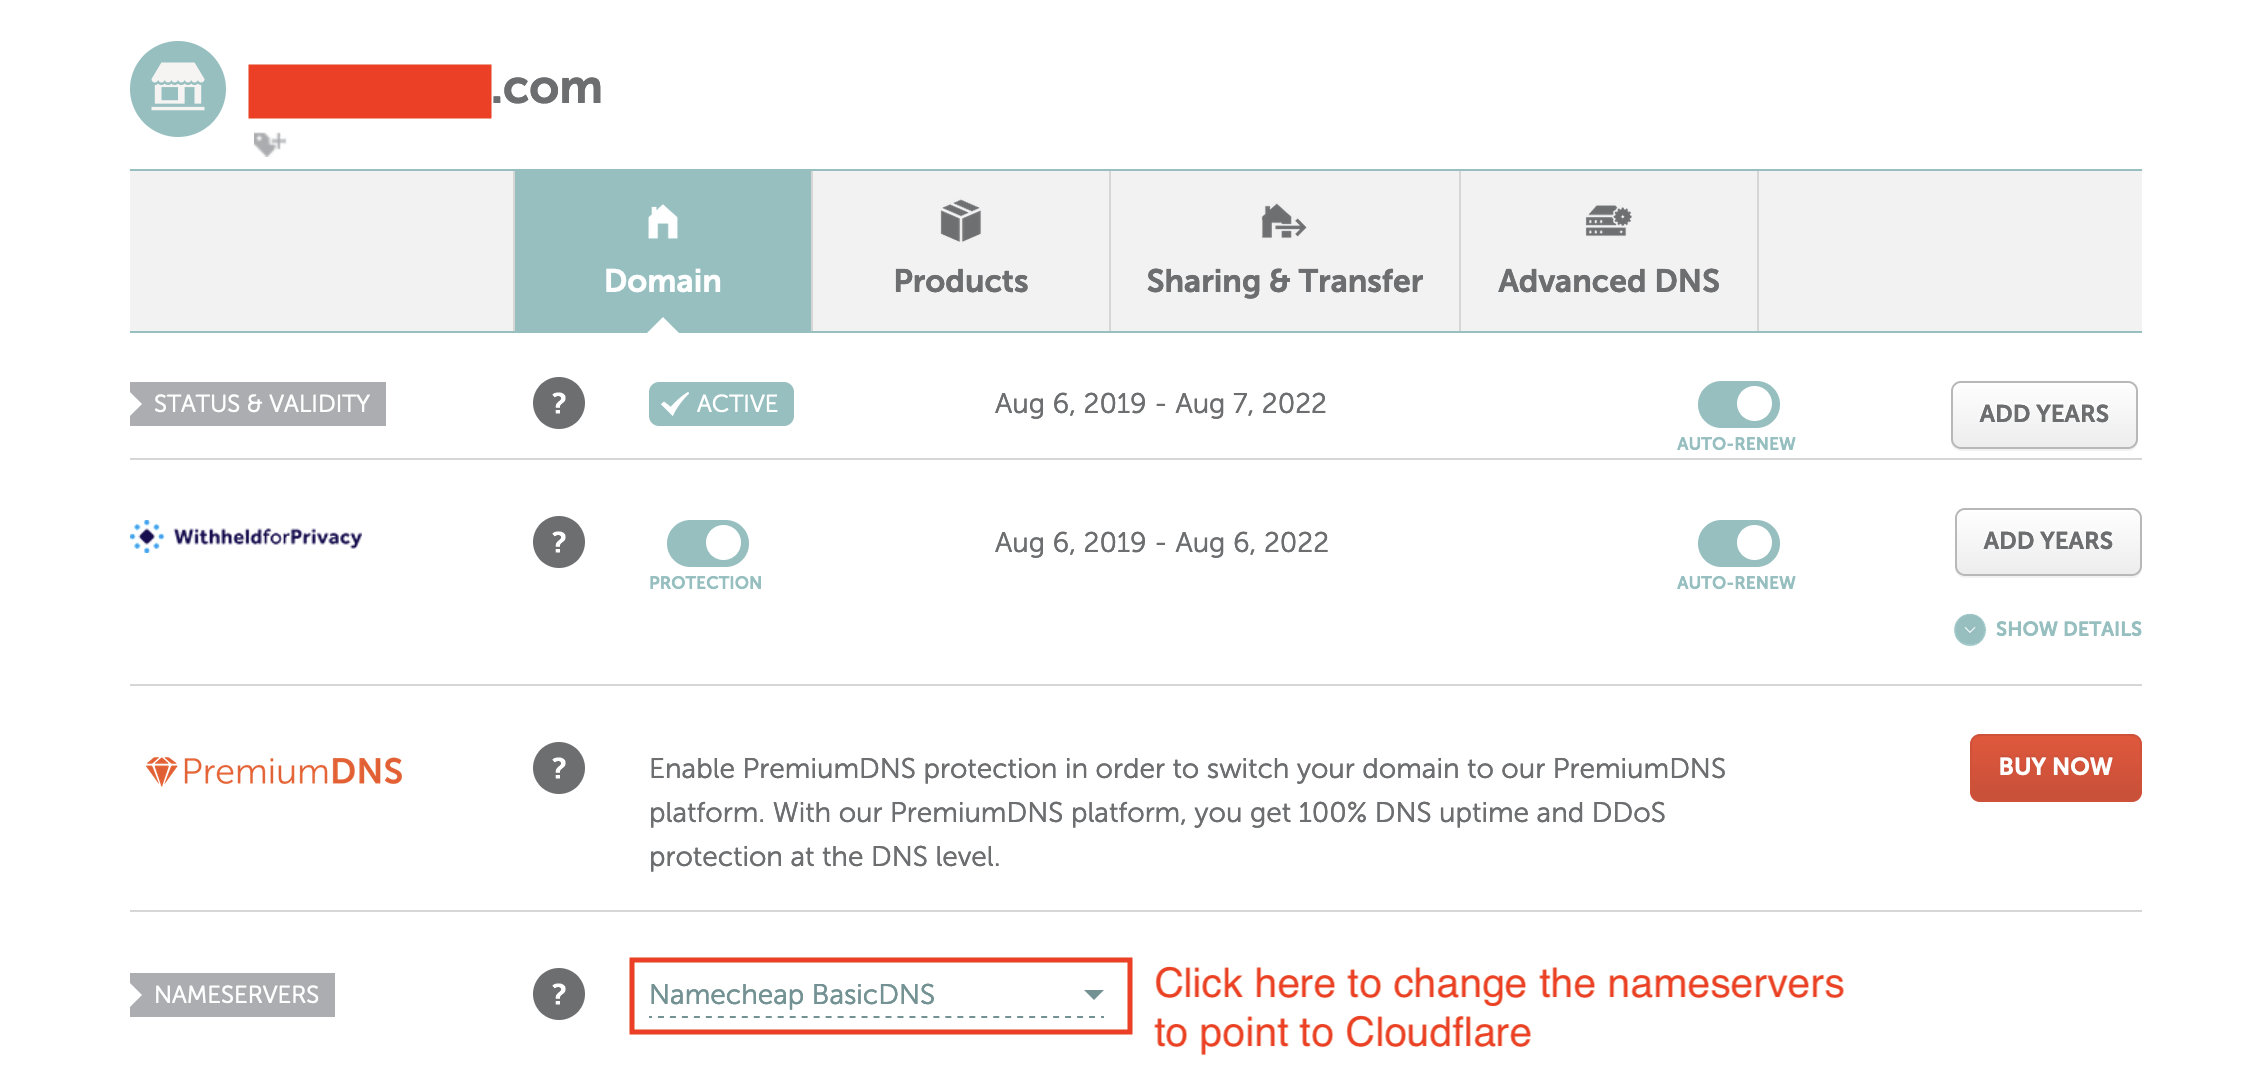Open help icon for PremiumDNS row

tap(558, 768)
